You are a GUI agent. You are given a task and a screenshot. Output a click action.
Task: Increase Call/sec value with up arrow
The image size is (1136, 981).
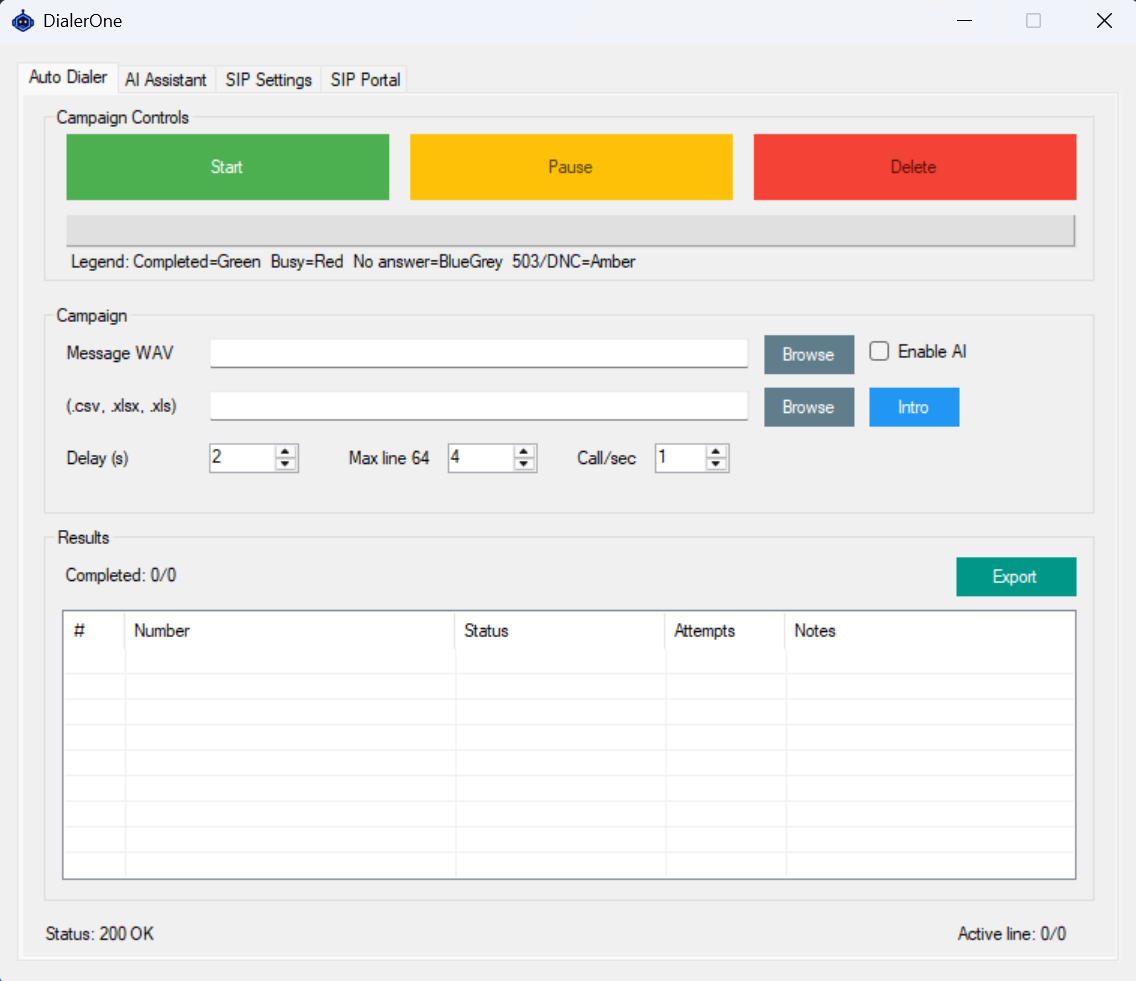point(716,452)
